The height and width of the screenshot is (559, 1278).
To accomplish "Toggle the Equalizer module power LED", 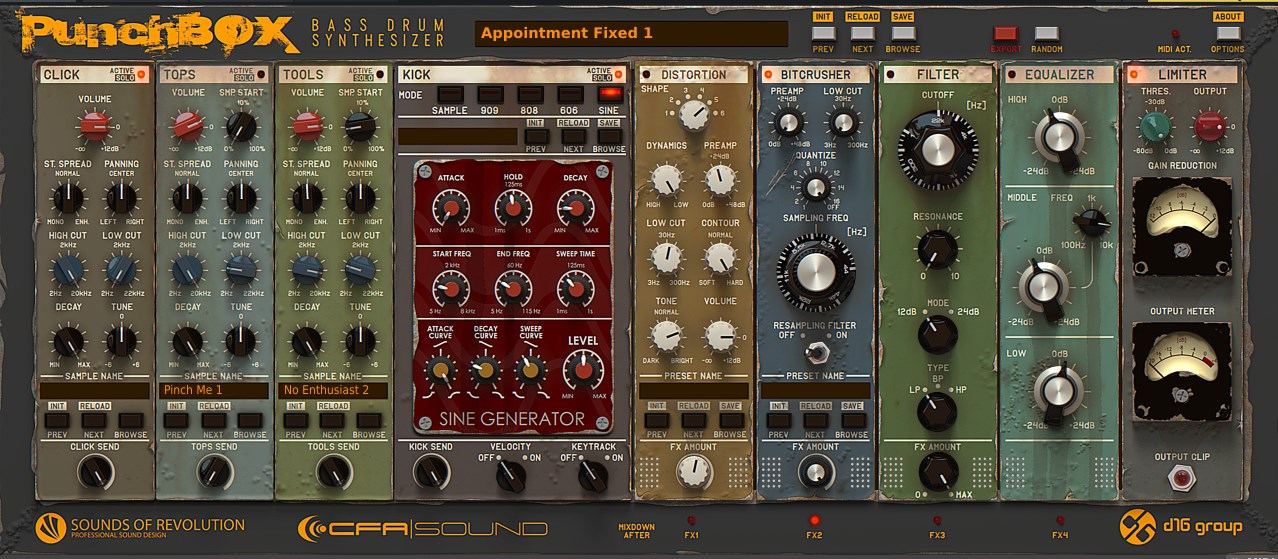I will [x=1011, y=74].
